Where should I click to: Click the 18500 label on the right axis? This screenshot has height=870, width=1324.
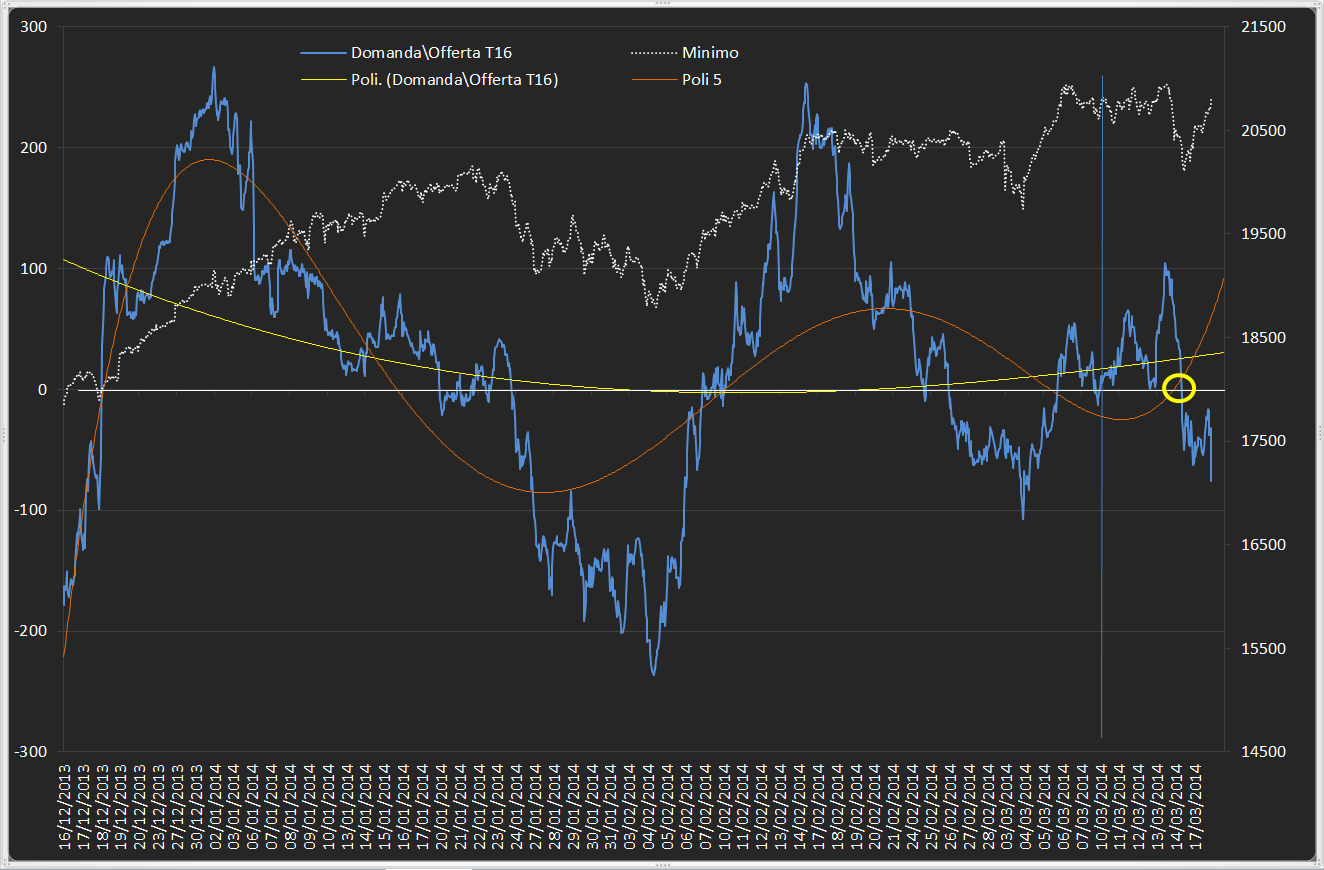(1263, 338)
